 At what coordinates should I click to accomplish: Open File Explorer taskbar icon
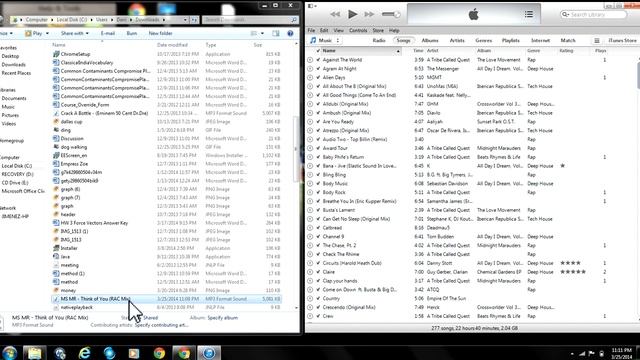(x=35, y=353)
